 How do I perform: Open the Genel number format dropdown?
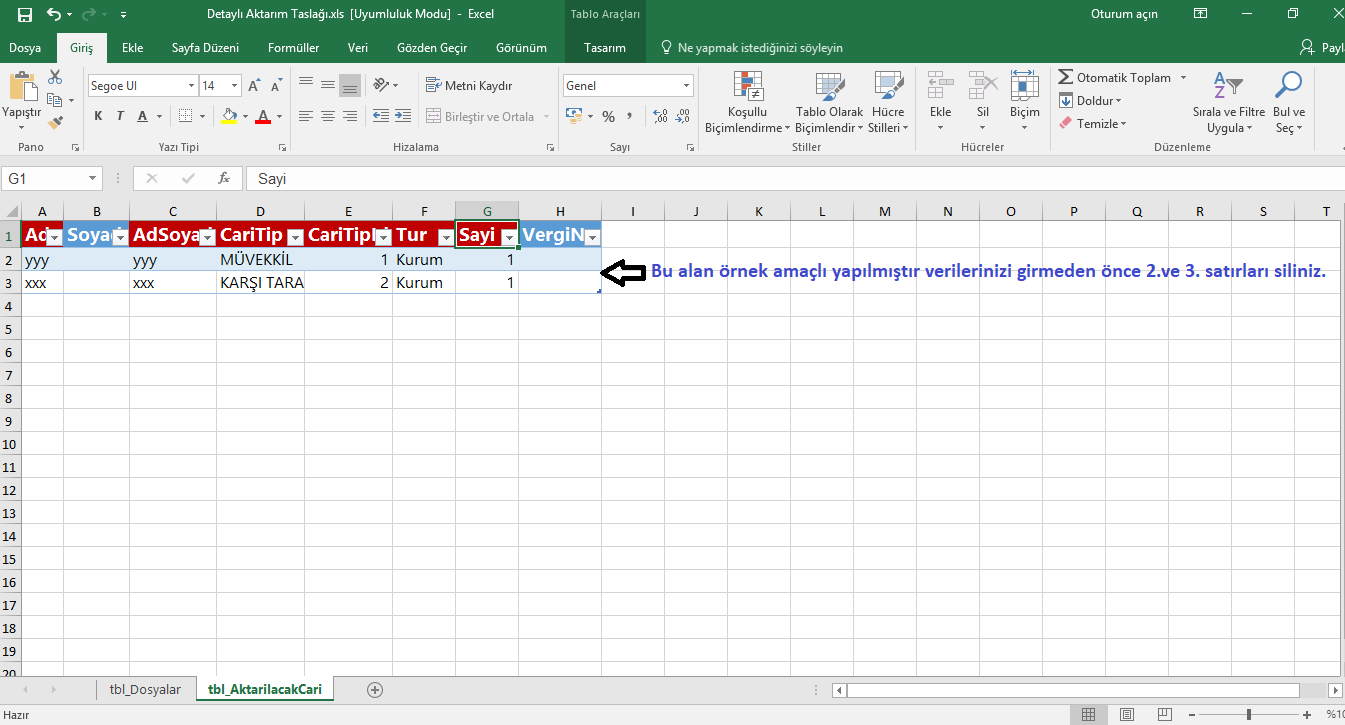coord(686,86)
